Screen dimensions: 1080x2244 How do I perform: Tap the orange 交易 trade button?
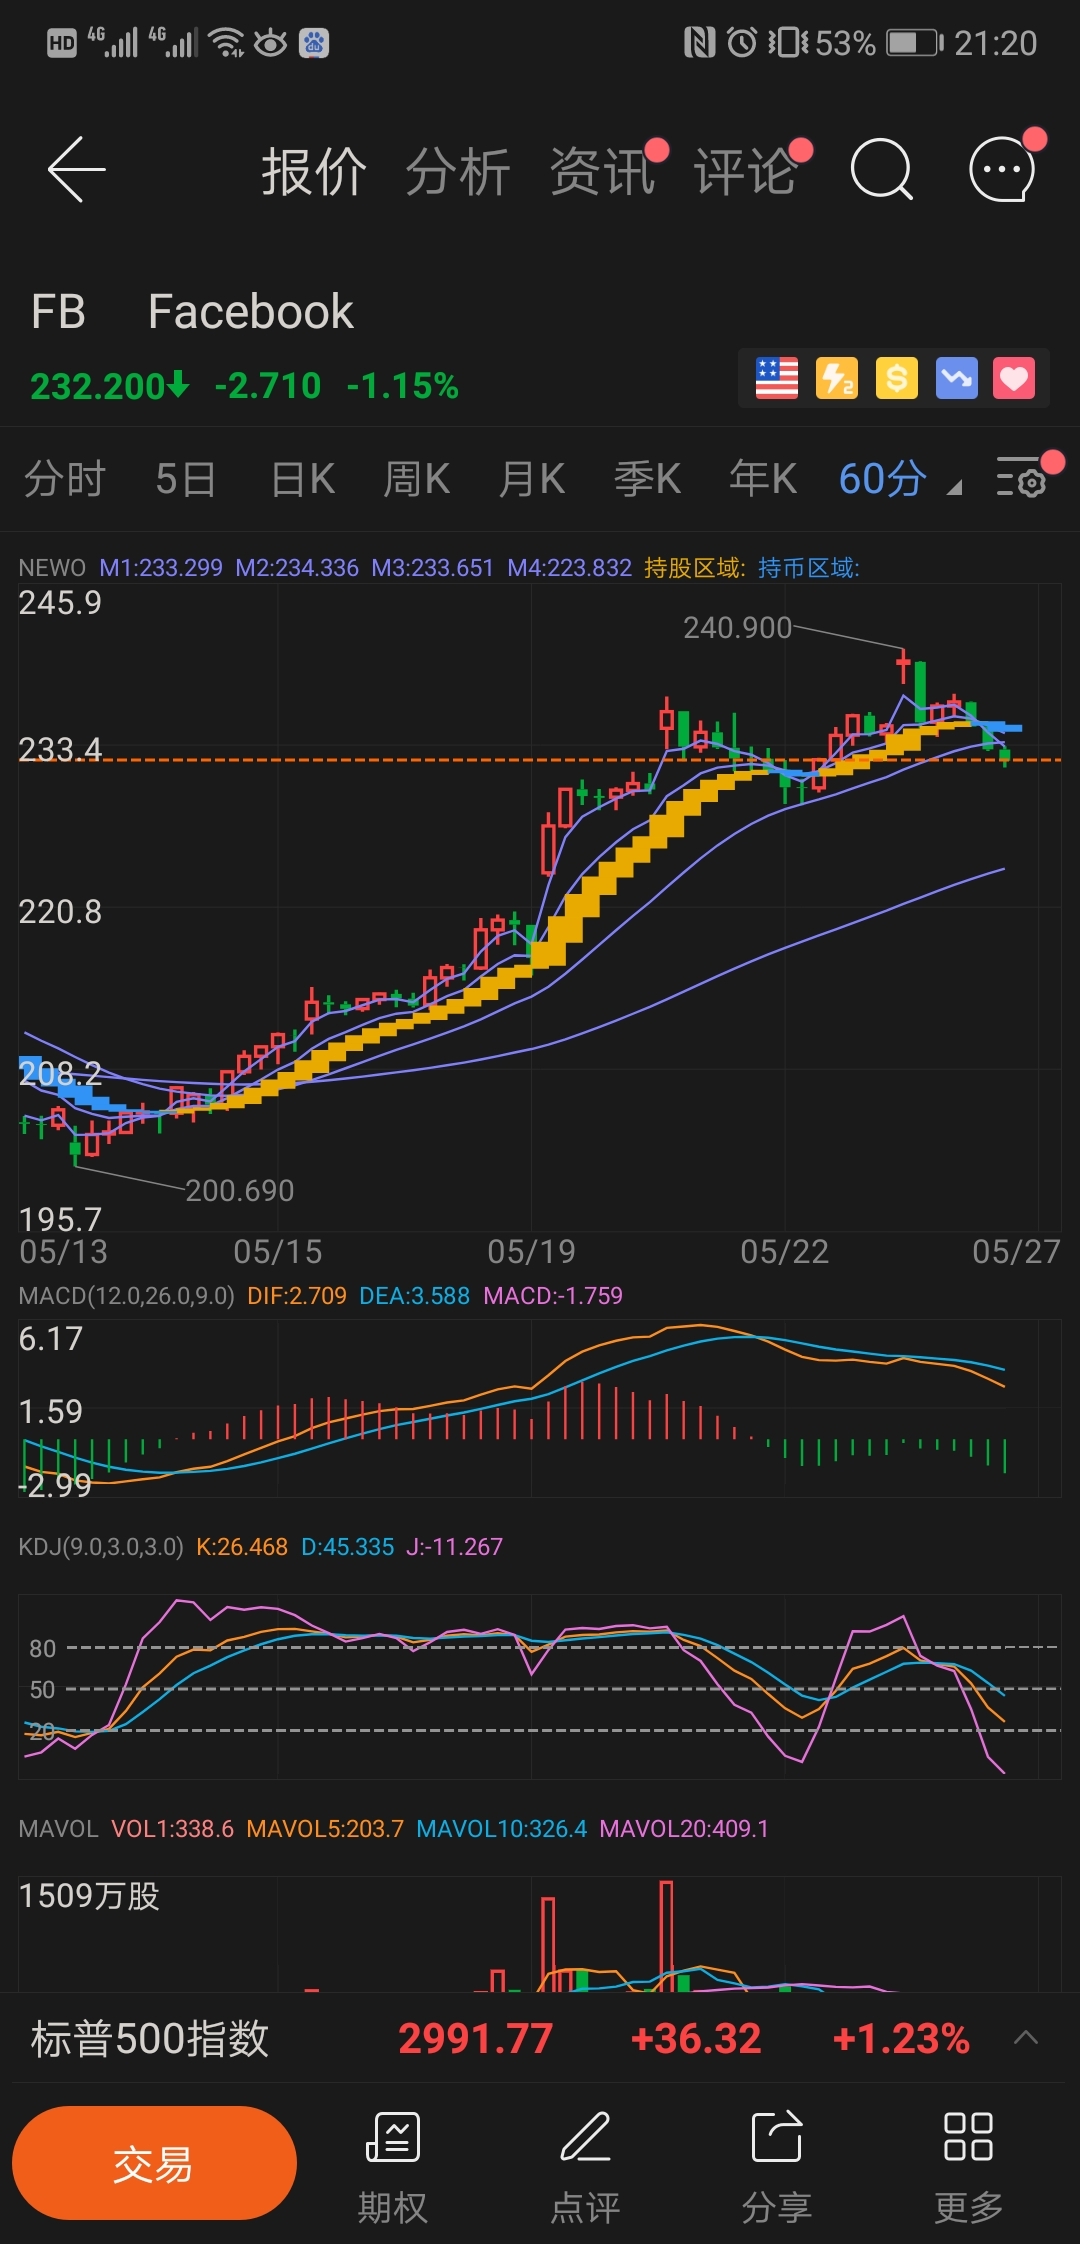[154, 2163]
